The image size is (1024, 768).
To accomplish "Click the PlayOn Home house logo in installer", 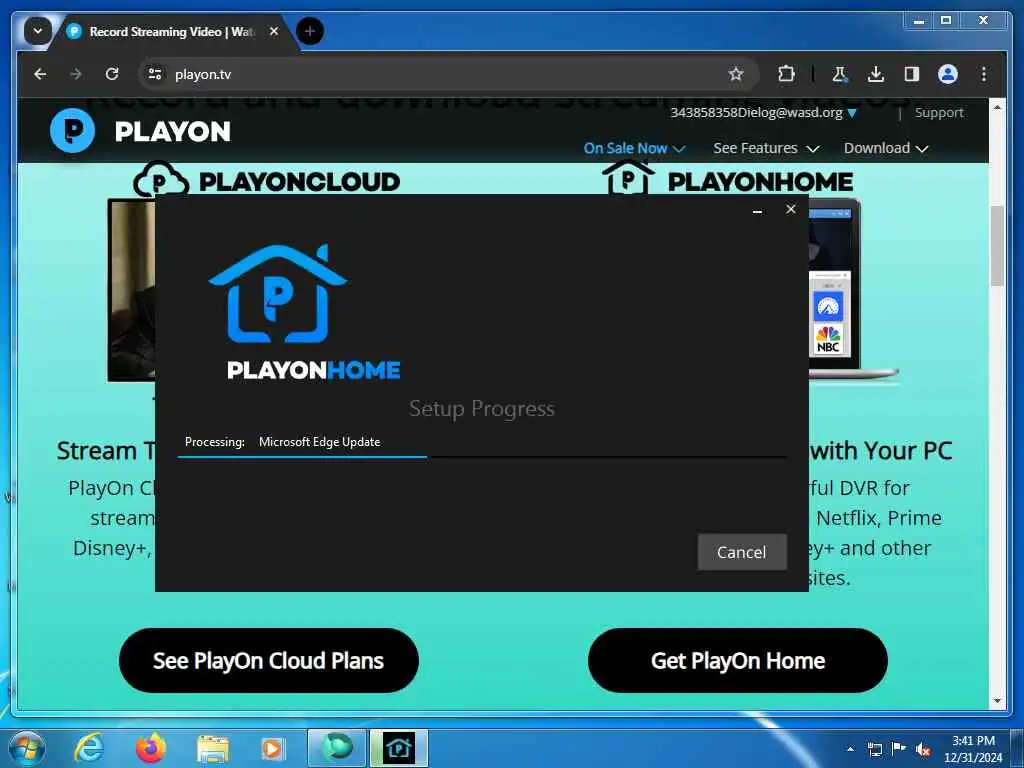I will pyautogui.click(x=278, y=293).
